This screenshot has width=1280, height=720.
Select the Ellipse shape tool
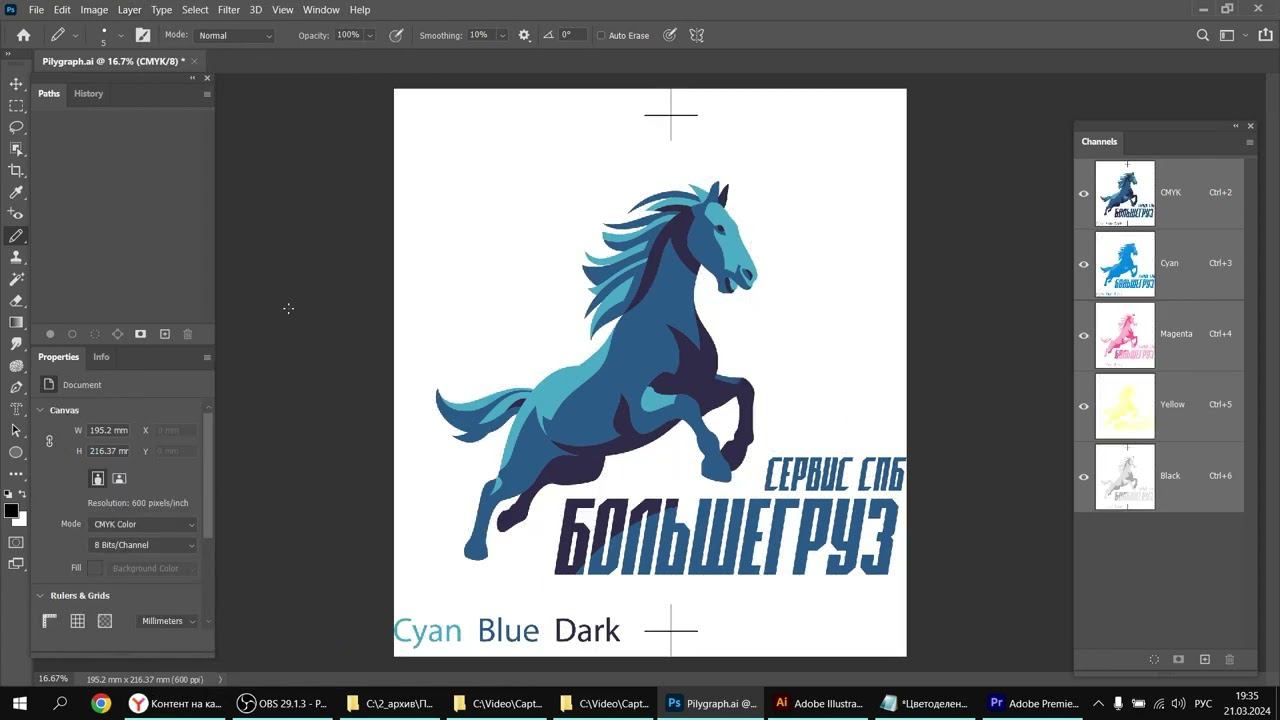click(16, 452)
